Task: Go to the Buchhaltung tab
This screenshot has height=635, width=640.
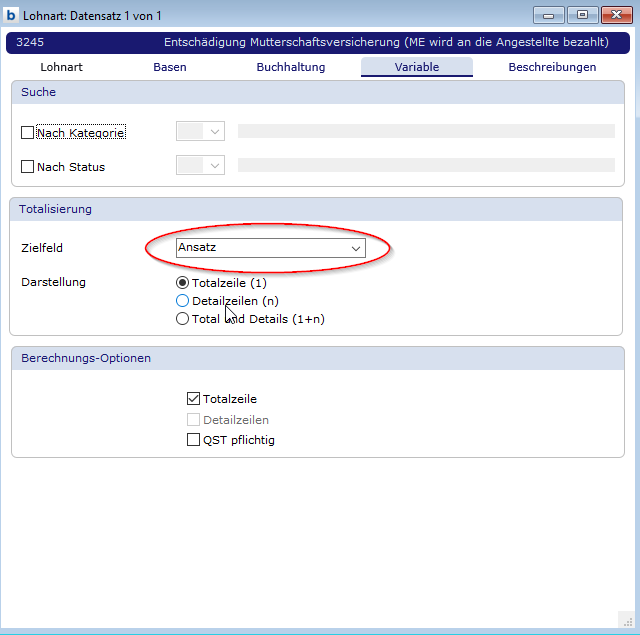Action: 291,67
